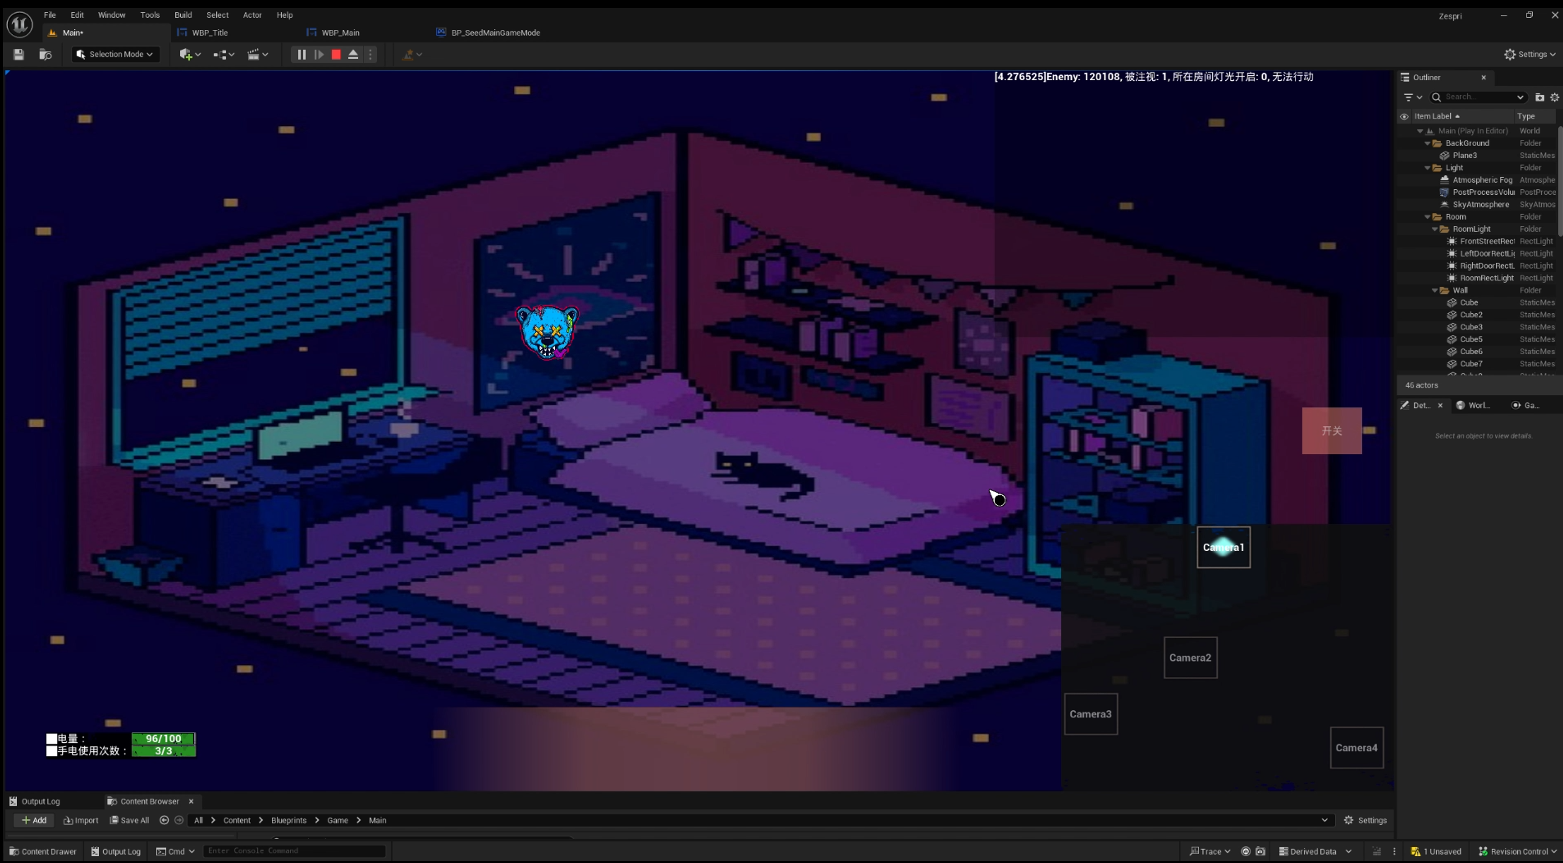Open the Outliner settings gear
Screen dimensions: 1563x863
(1554, 97)
